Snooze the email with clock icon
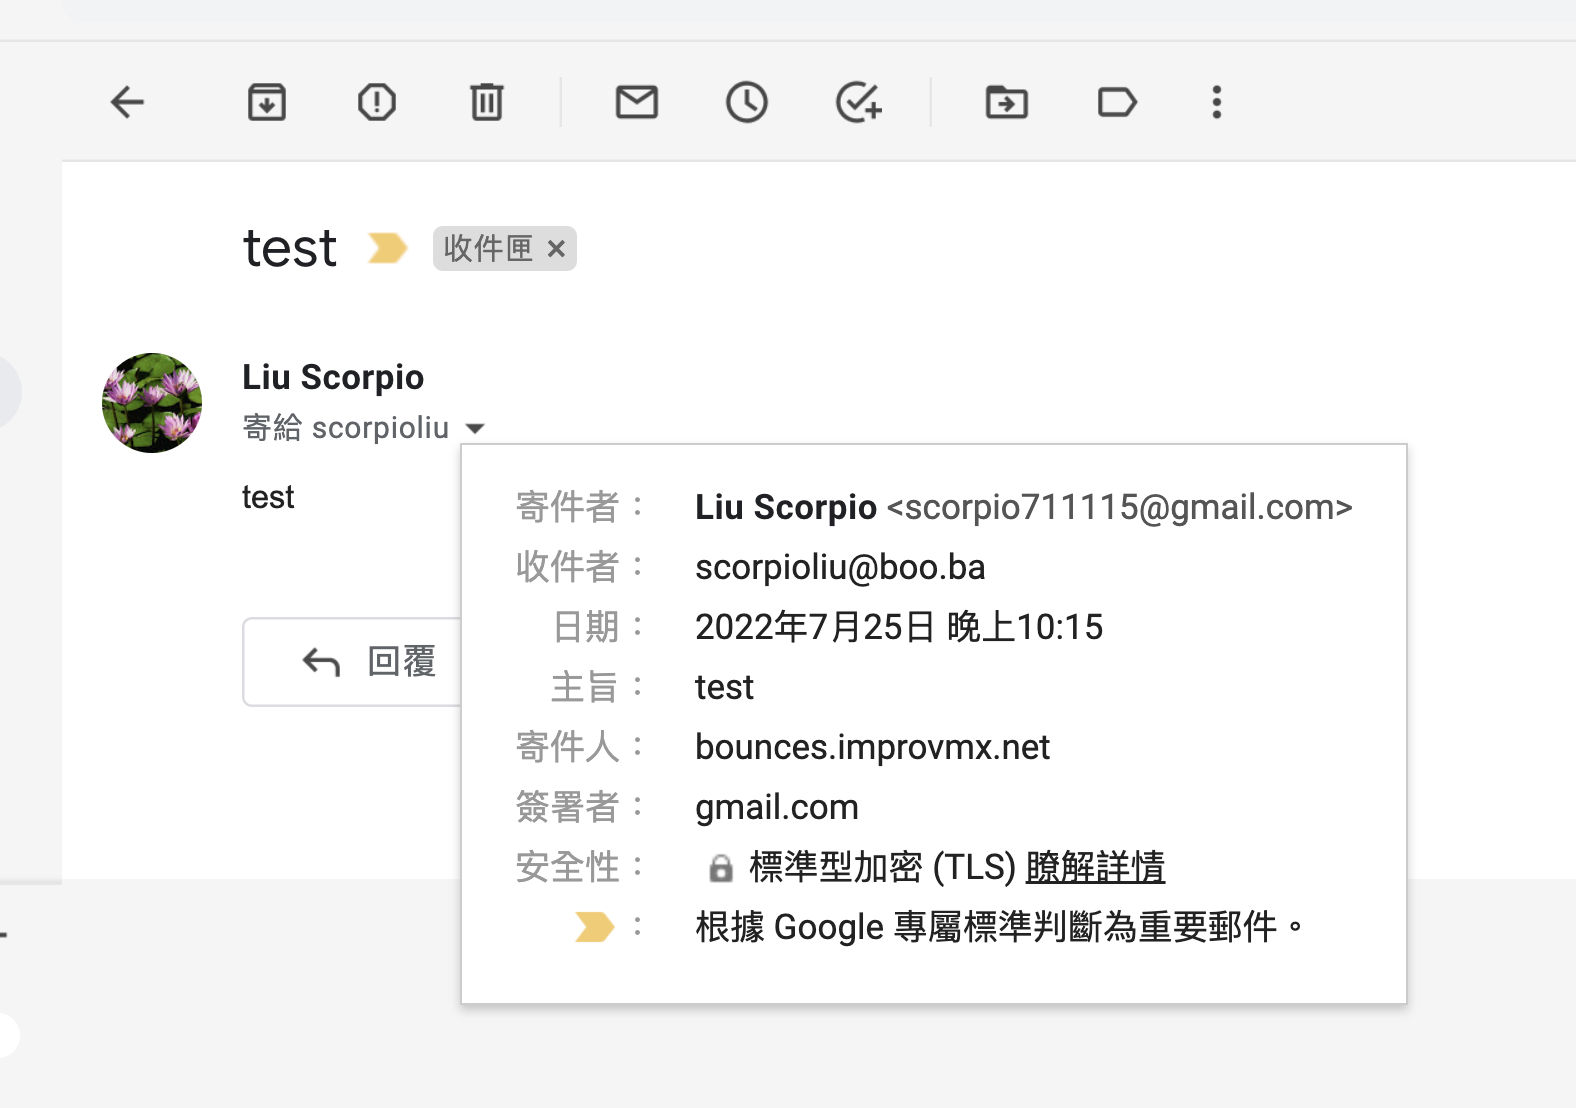 747,102
